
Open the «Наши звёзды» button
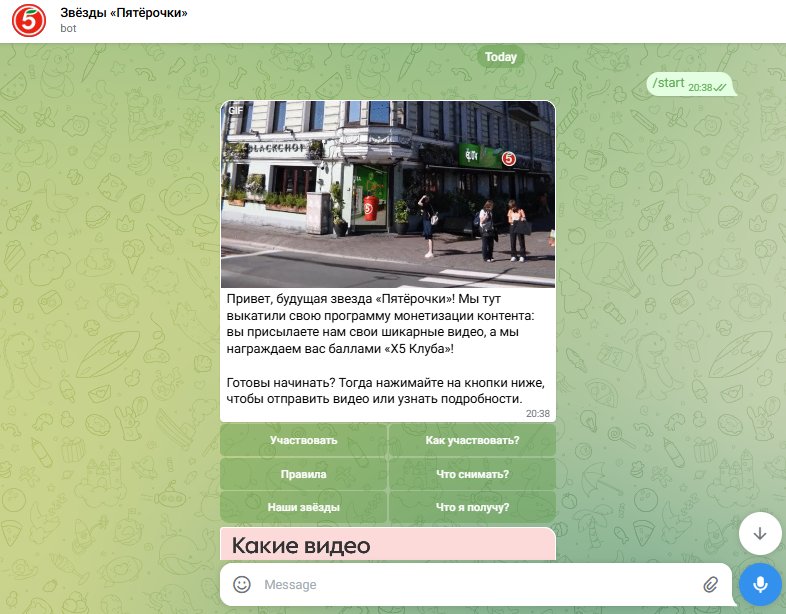point(303,507)
